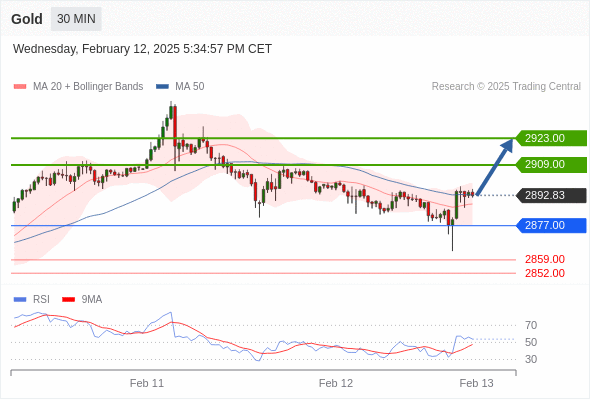Click the Gold chart title
Screen dimensions: 590x400
27,19
